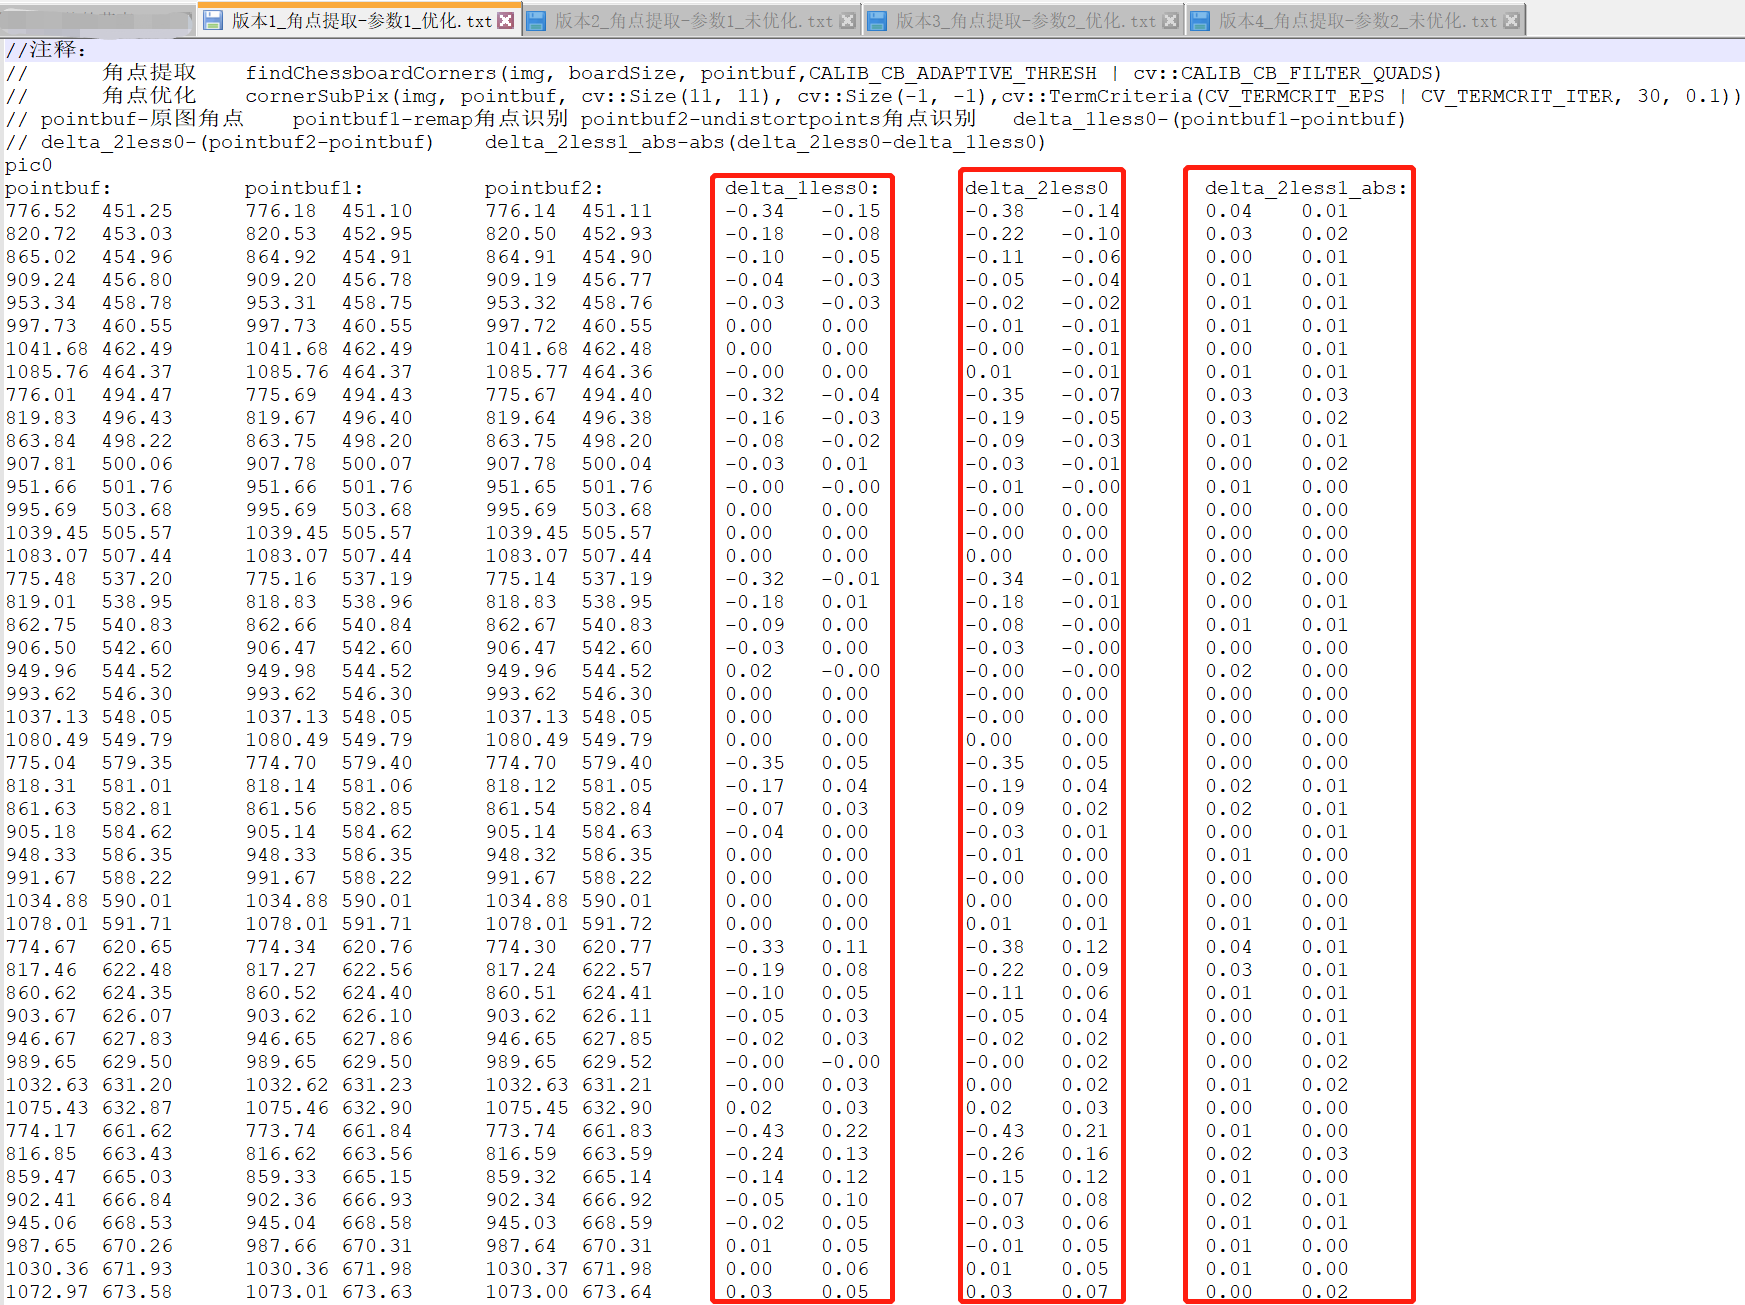
Task: Close the 版本2_角点提取-参数1_未优化 tab
Action: (x=848, y=18)
